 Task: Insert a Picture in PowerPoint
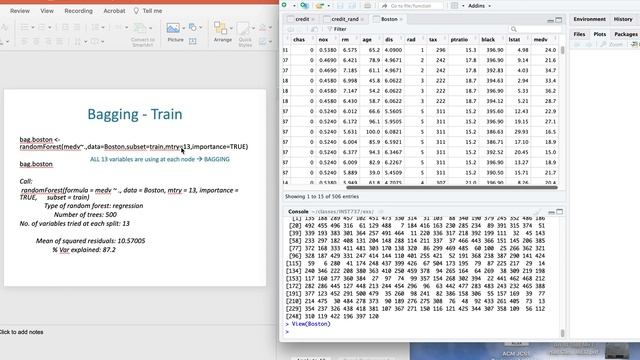point(173,28)
